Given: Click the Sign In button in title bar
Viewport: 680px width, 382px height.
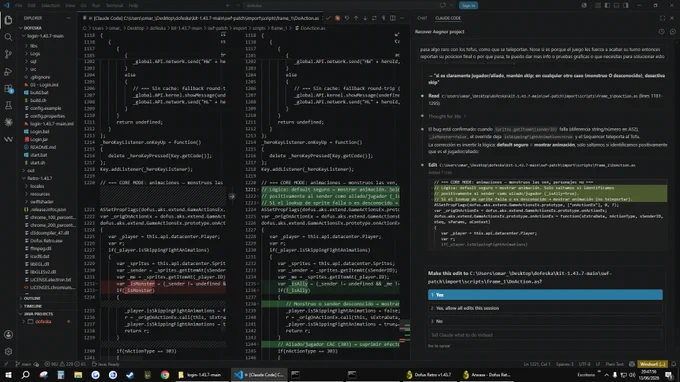Looking at the screenshot, I should tap(468, 6).
